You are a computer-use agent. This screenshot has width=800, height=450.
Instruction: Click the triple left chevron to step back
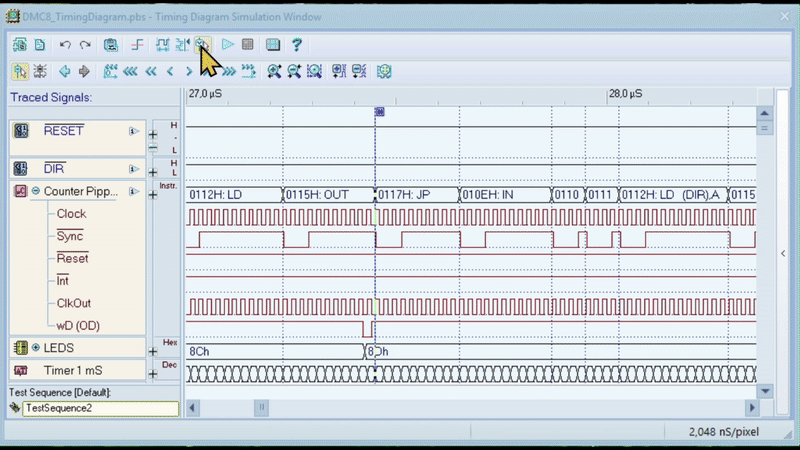click(130, 71)
